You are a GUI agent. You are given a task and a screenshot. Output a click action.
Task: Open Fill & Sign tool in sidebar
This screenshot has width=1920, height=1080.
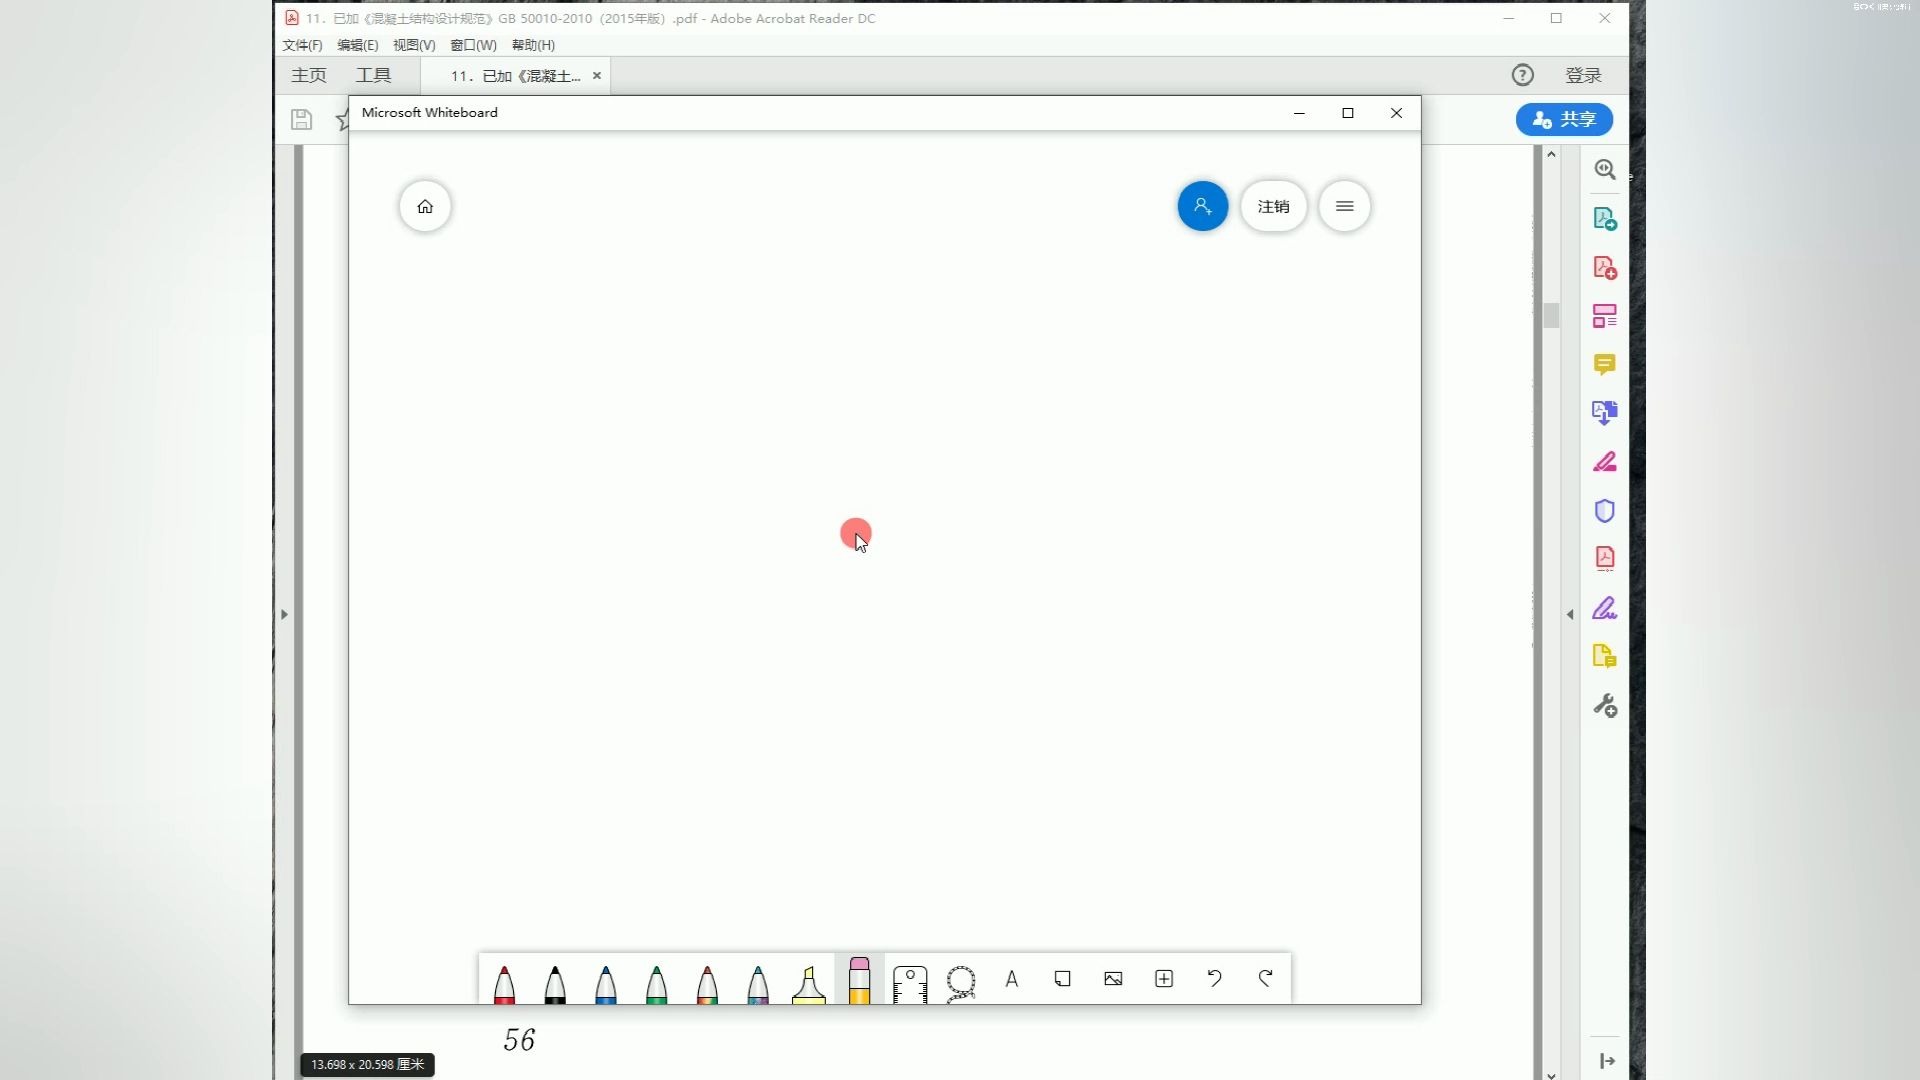(x=1605, y=608)
